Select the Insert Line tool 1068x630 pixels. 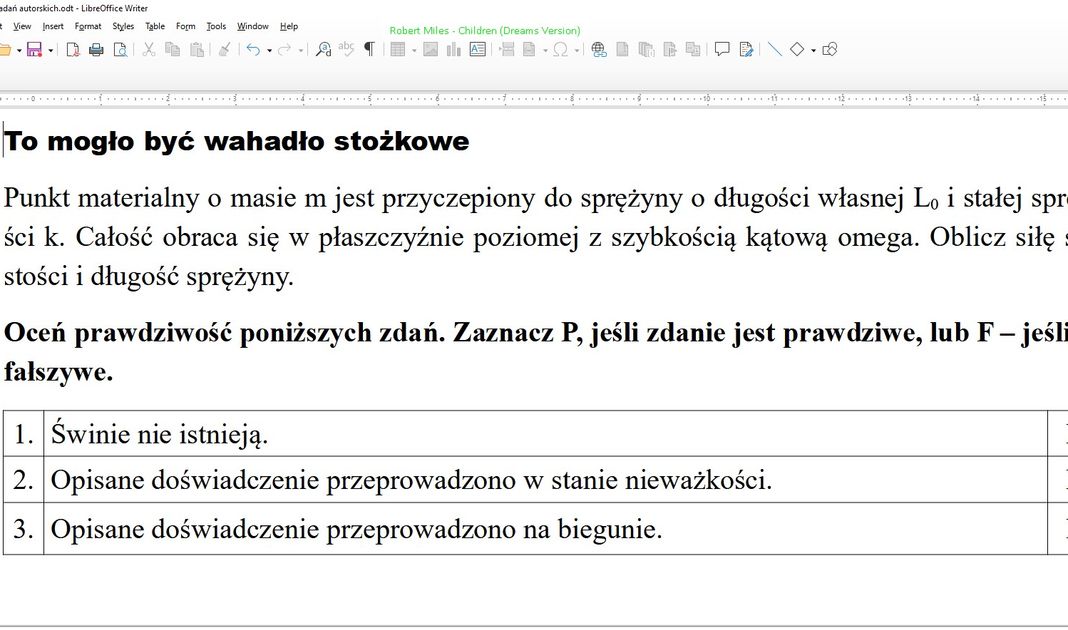click(774, 49)
